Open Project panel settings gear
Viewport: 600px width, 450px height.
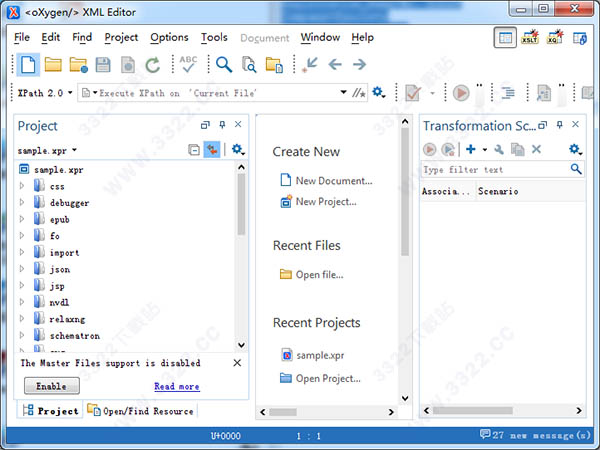238,149
